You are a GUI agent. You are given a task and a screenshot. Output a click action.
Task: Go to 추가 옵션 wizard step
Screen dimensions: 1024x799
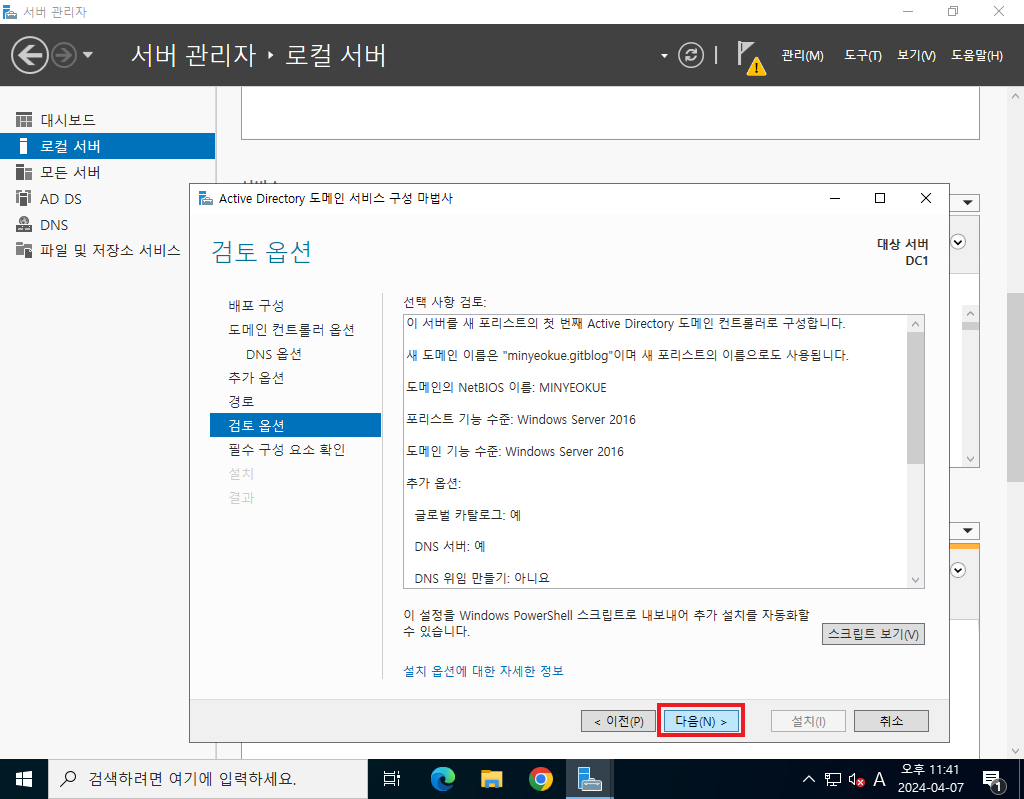point(256,378)
